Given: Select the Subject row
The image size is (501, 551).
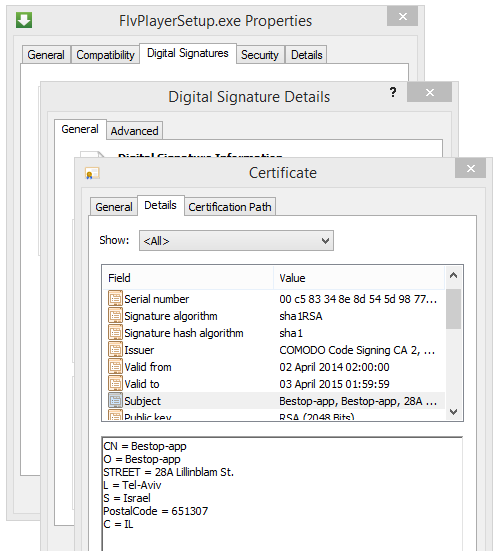Looking at the screenshot, I should coord(274,401).
